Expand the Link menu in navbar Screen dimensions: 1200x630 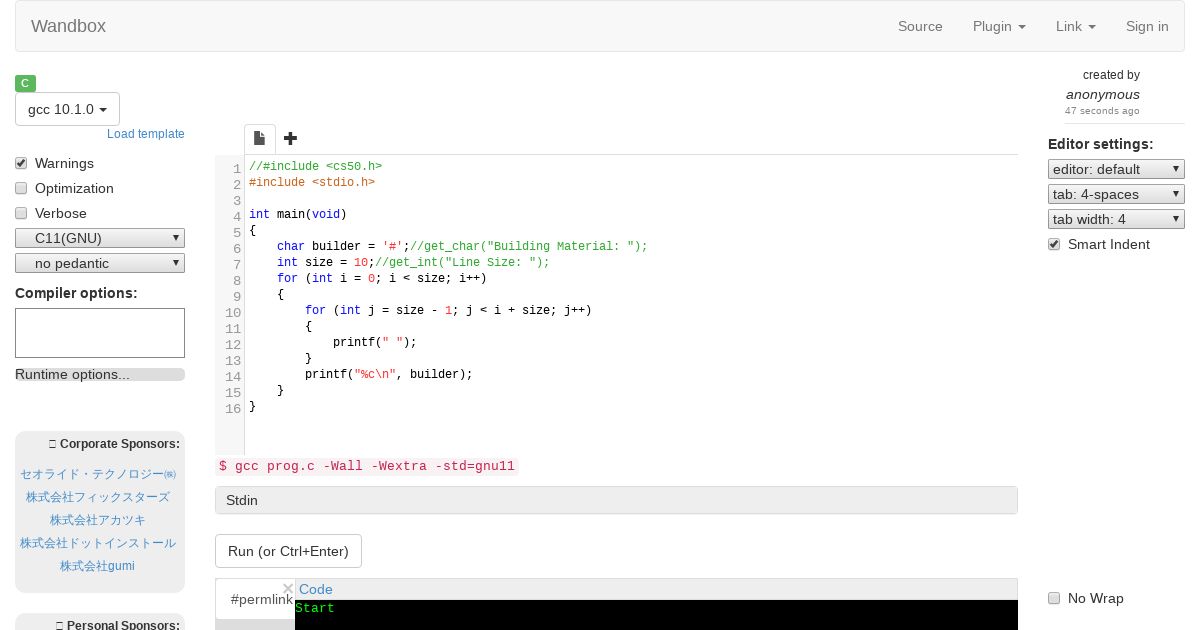1076,26
